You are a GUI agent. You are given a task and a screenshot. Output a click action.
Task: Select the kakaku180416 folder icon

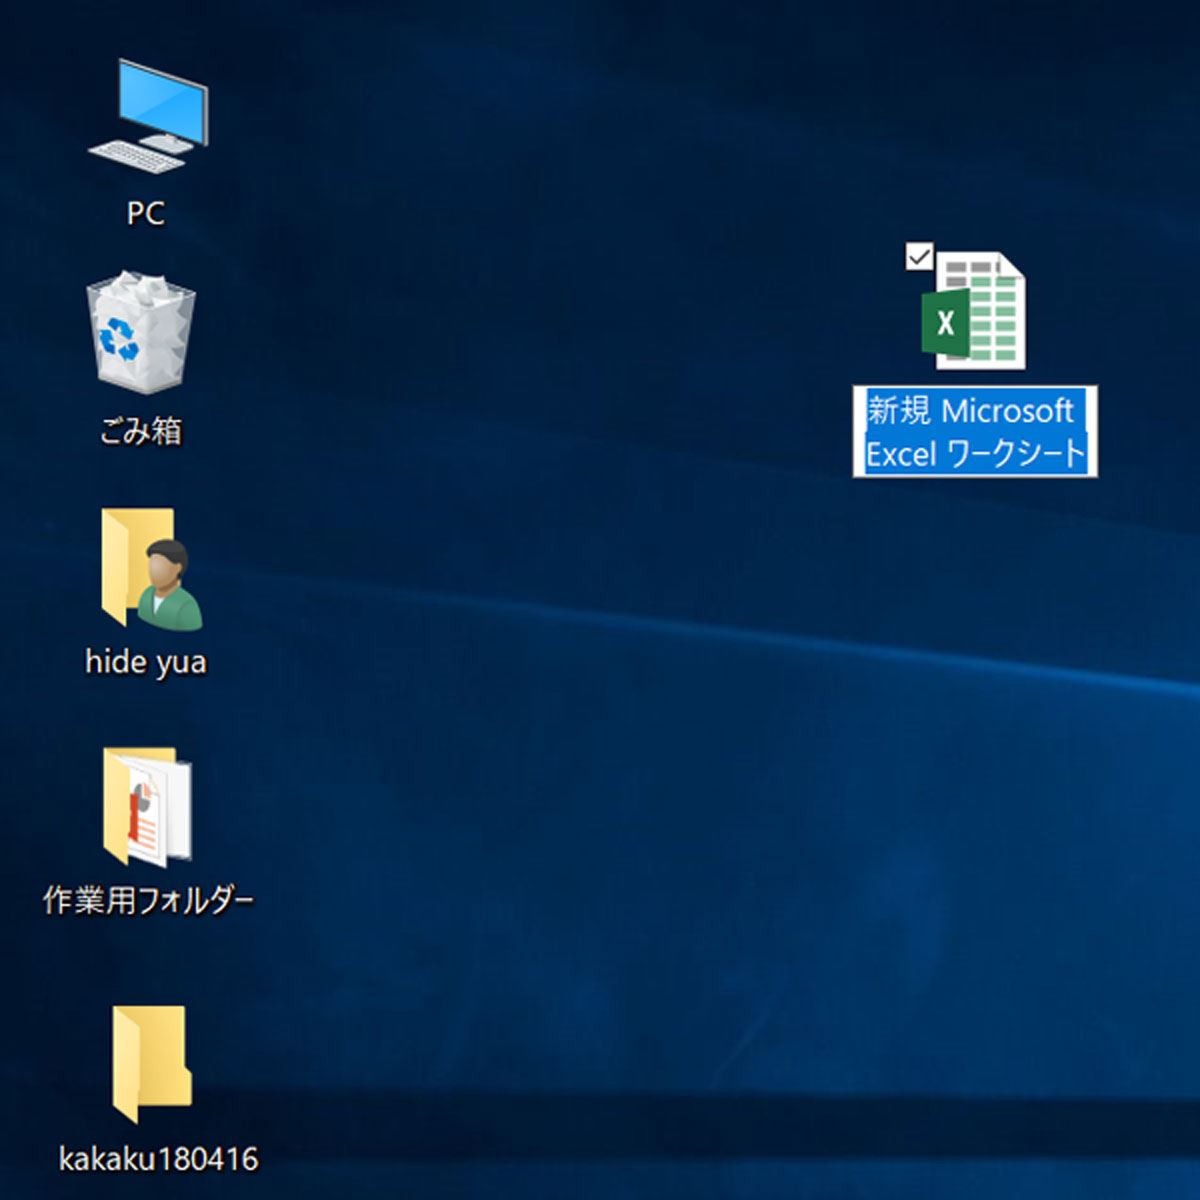pos(151,1065)
